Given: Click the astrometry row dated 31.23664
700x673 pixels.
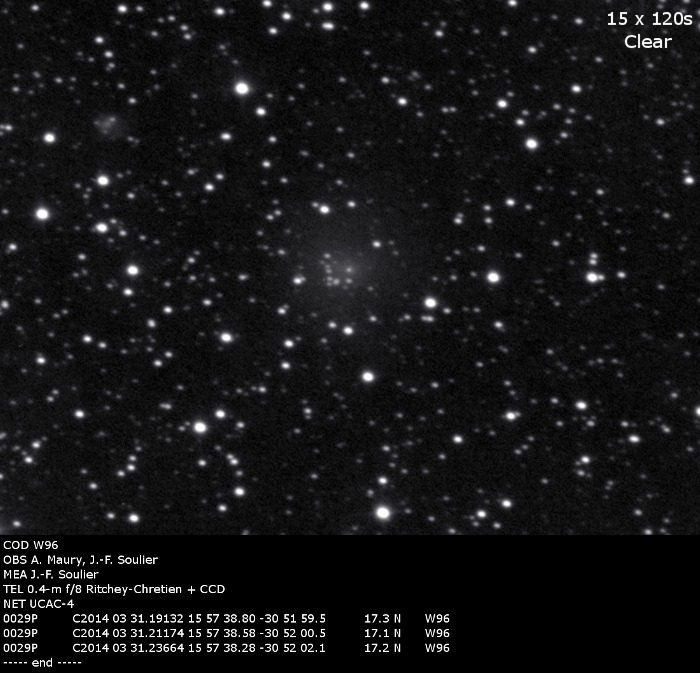Looking at the screenshot, I should 226,648.
